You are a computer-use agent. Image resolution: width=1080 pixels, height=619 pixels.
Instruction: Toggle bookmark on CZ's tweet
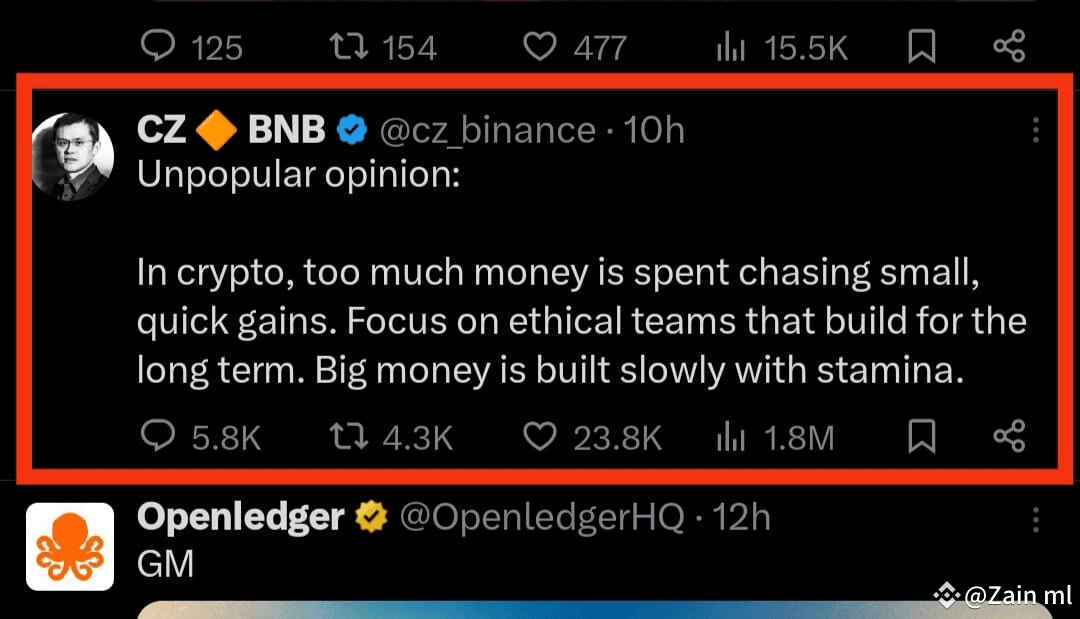(921, 437)
